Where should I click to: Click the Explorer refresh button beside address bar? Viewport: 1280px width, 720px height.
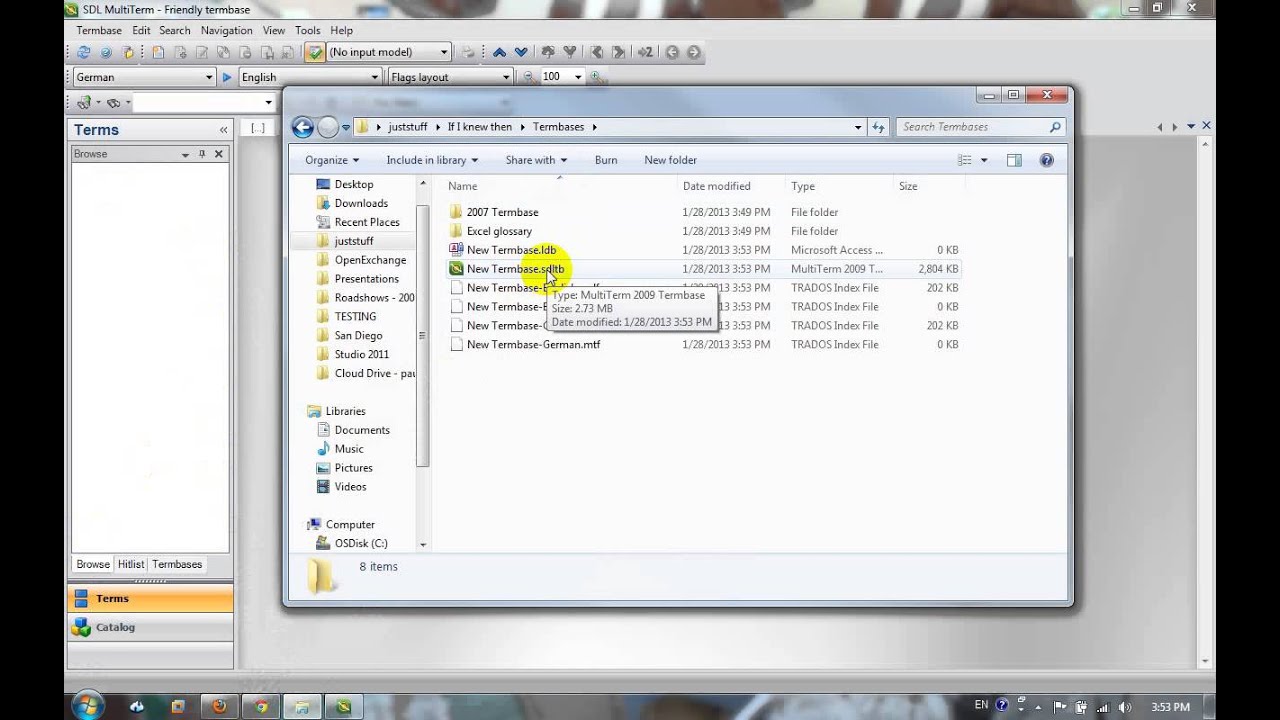pos(878,127)
